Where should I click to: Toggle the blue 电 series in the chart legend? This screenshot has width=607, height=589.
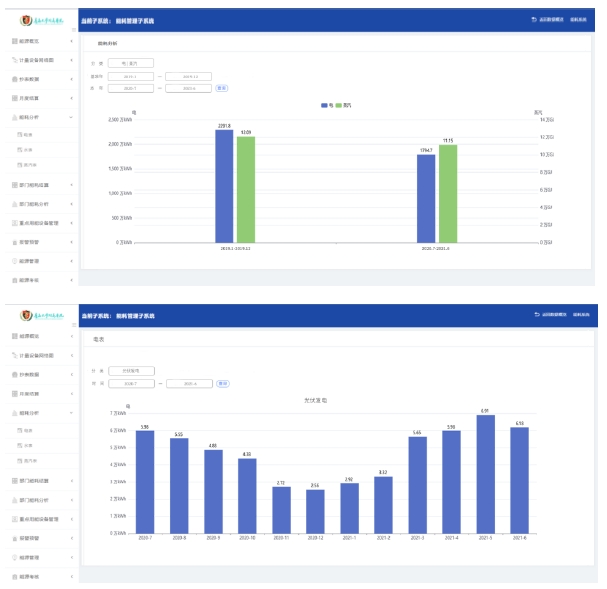pos(324,104)
